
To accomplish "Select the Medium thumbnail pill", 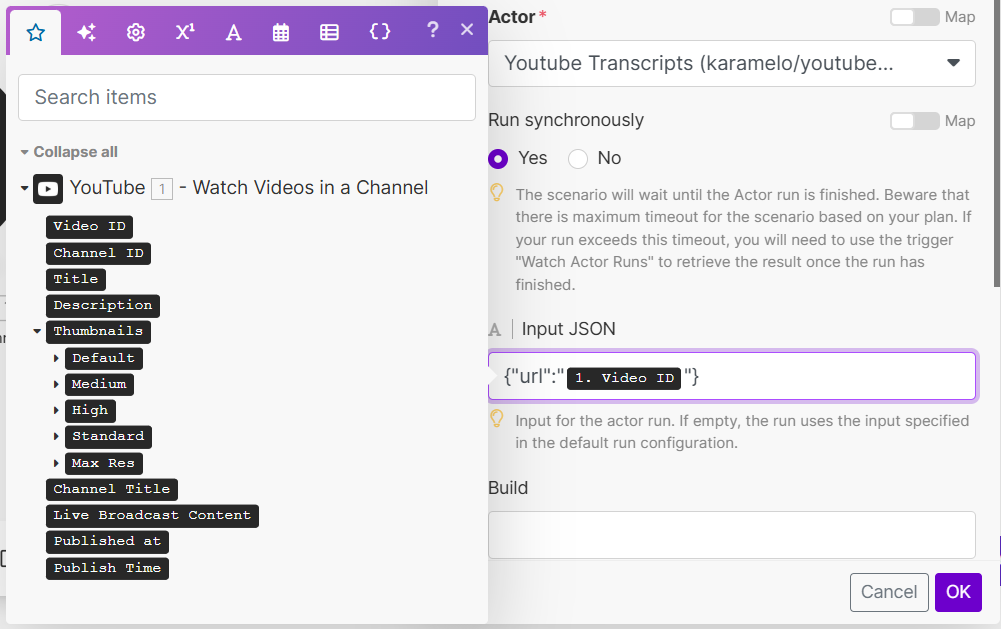I will 99,384.
